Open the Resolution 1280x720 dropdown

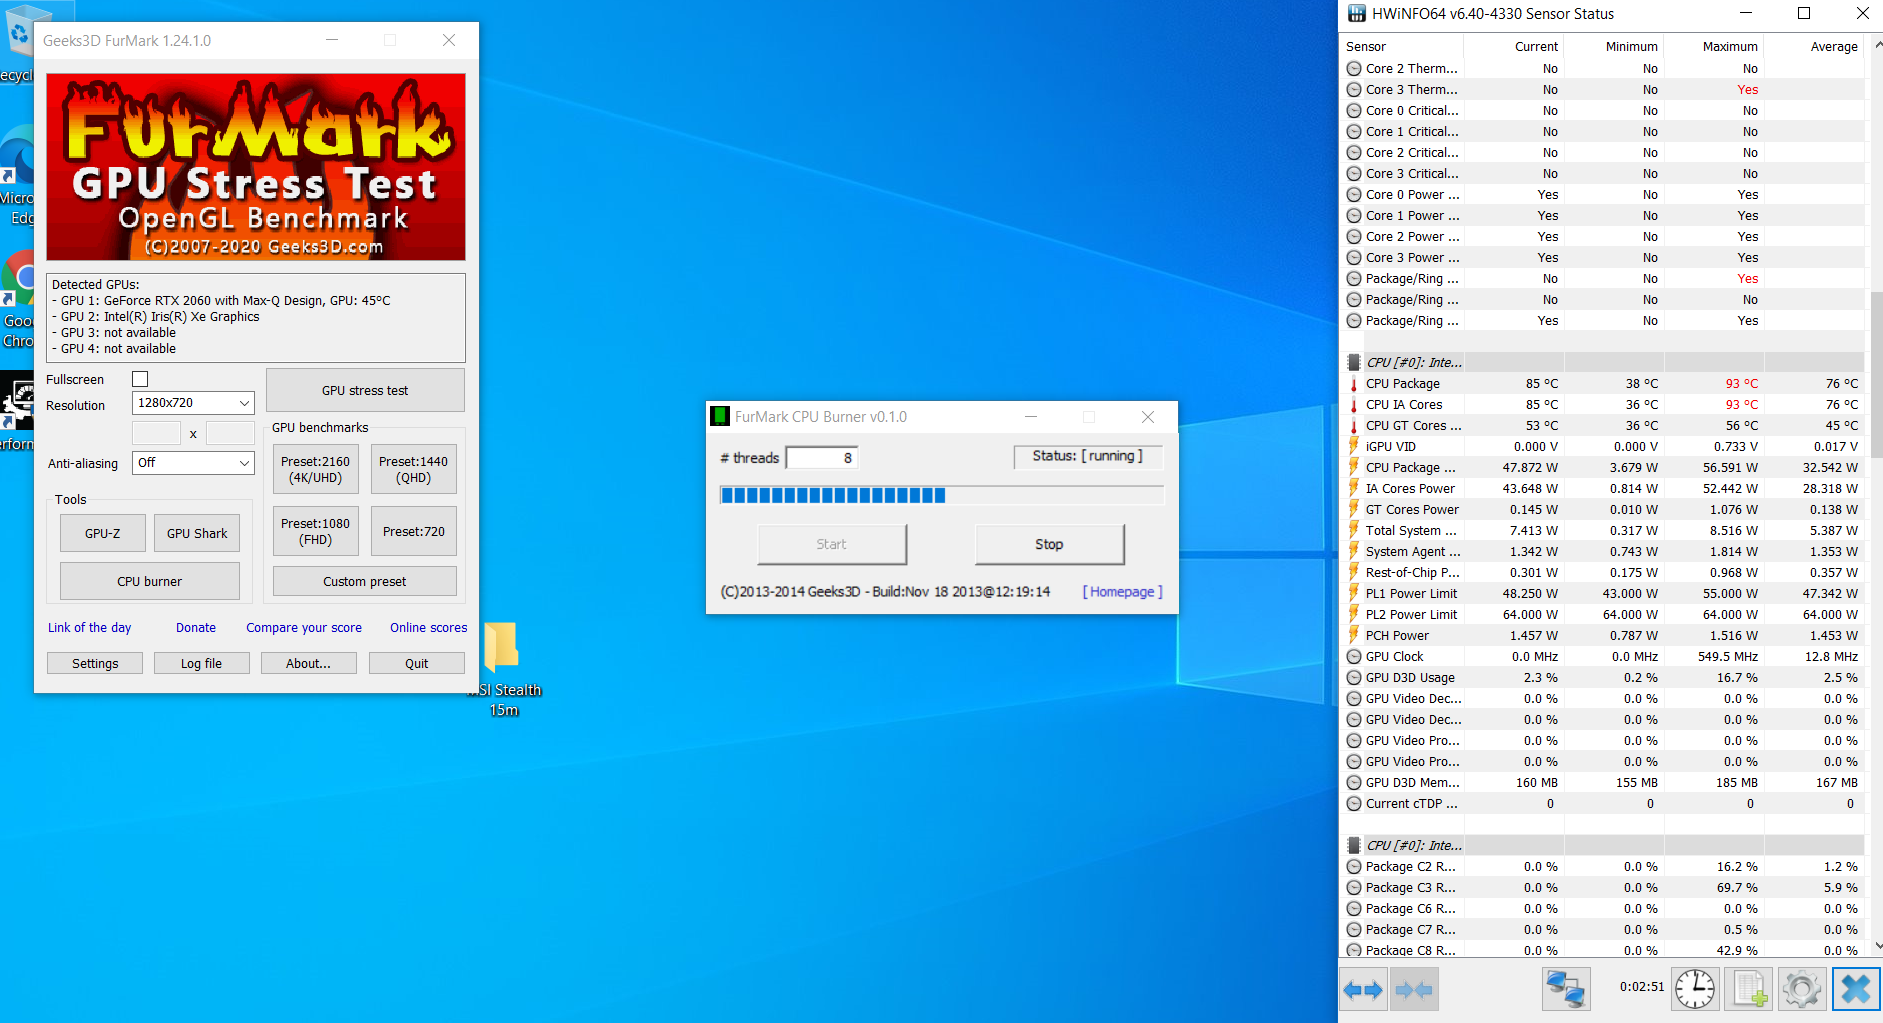click(193, 403)
